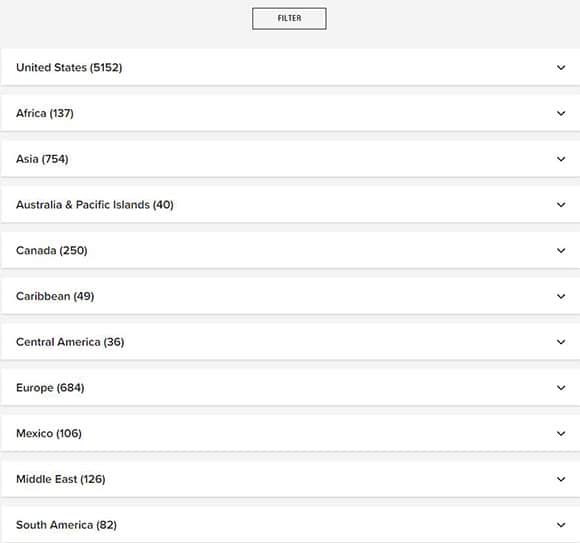
Task: Open Europe chevron arrow
Action: (561, 388)
